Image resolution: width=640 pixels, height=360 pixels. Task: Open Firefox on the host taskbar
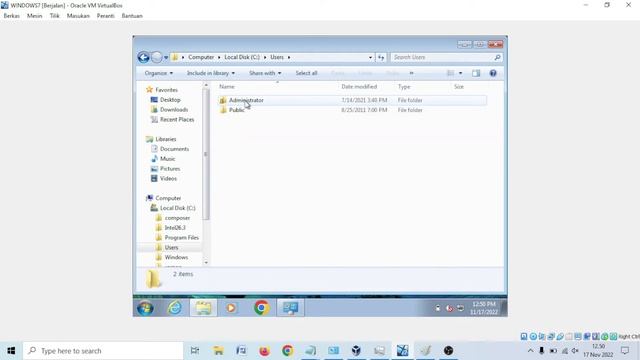264,351
